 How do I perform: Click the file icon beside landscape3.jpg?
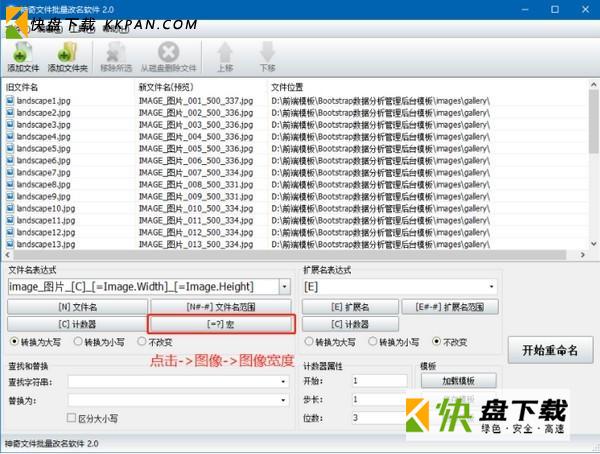point(10,124)
